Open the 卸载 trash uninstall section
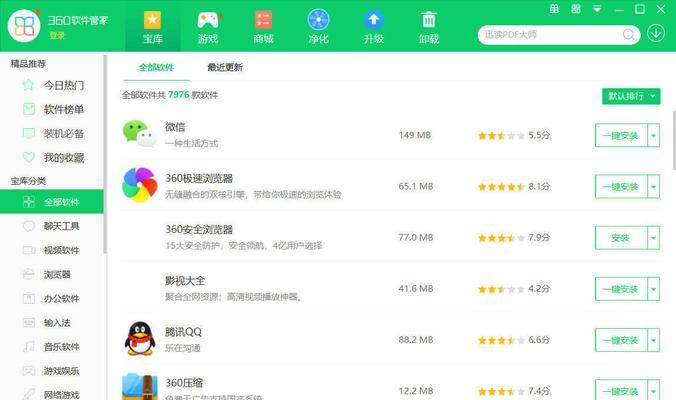Viewport: 676px width, 400px height. tap(429, 28)
